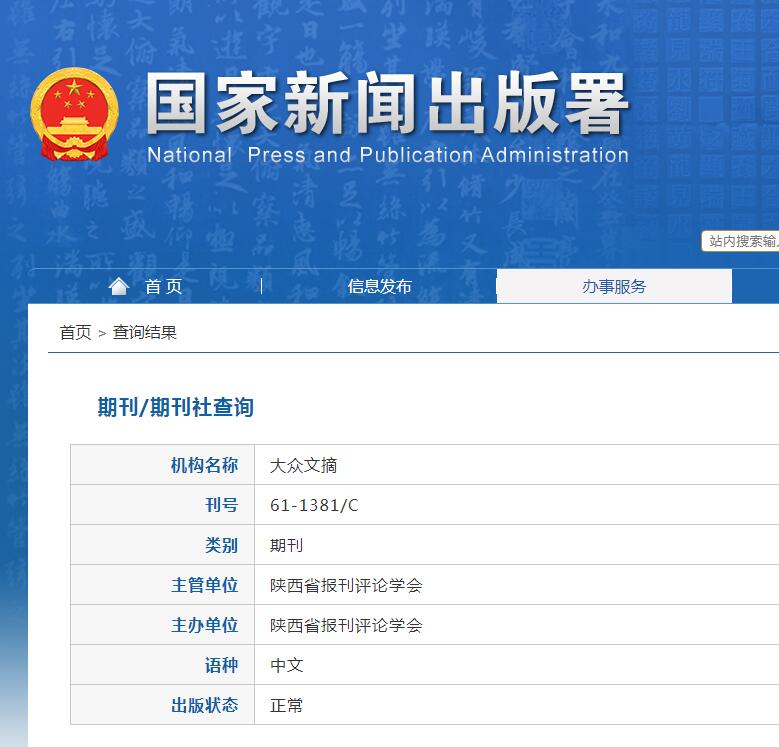The height and width of the screenshot is (747, 779).
Task: Click the house icon in navigation bar
Action: pos(119,287)
